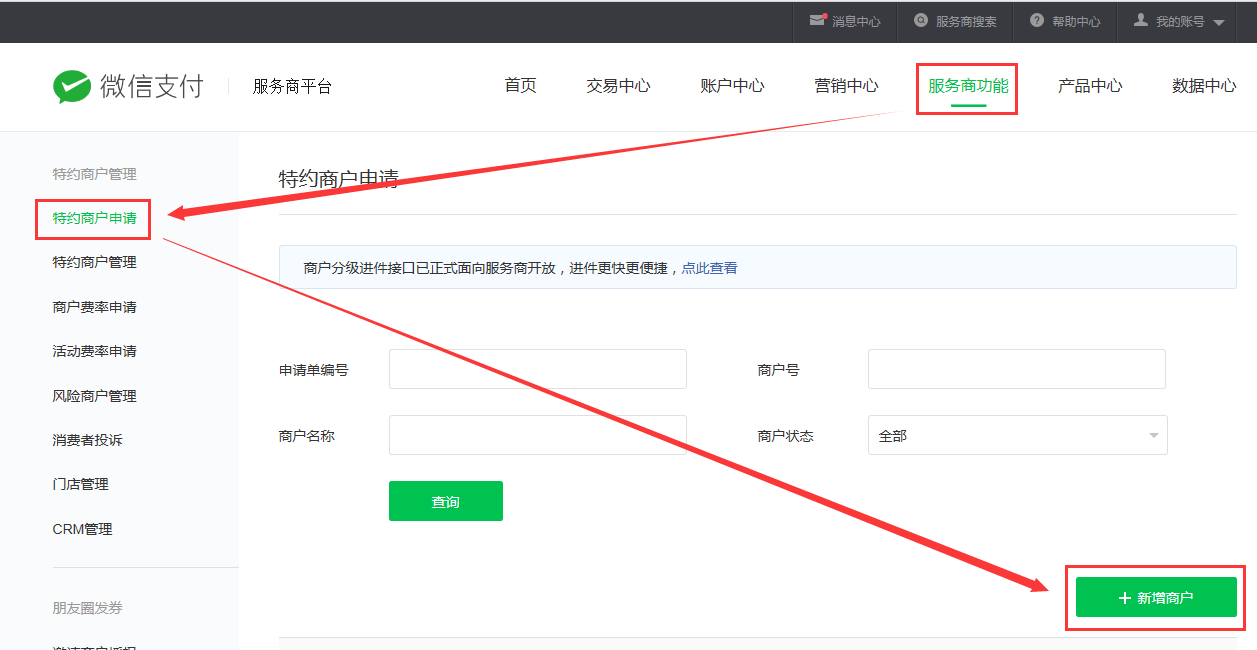Follow the 点此查看 link
The image size is (1257, 650).
pos(709,268)
